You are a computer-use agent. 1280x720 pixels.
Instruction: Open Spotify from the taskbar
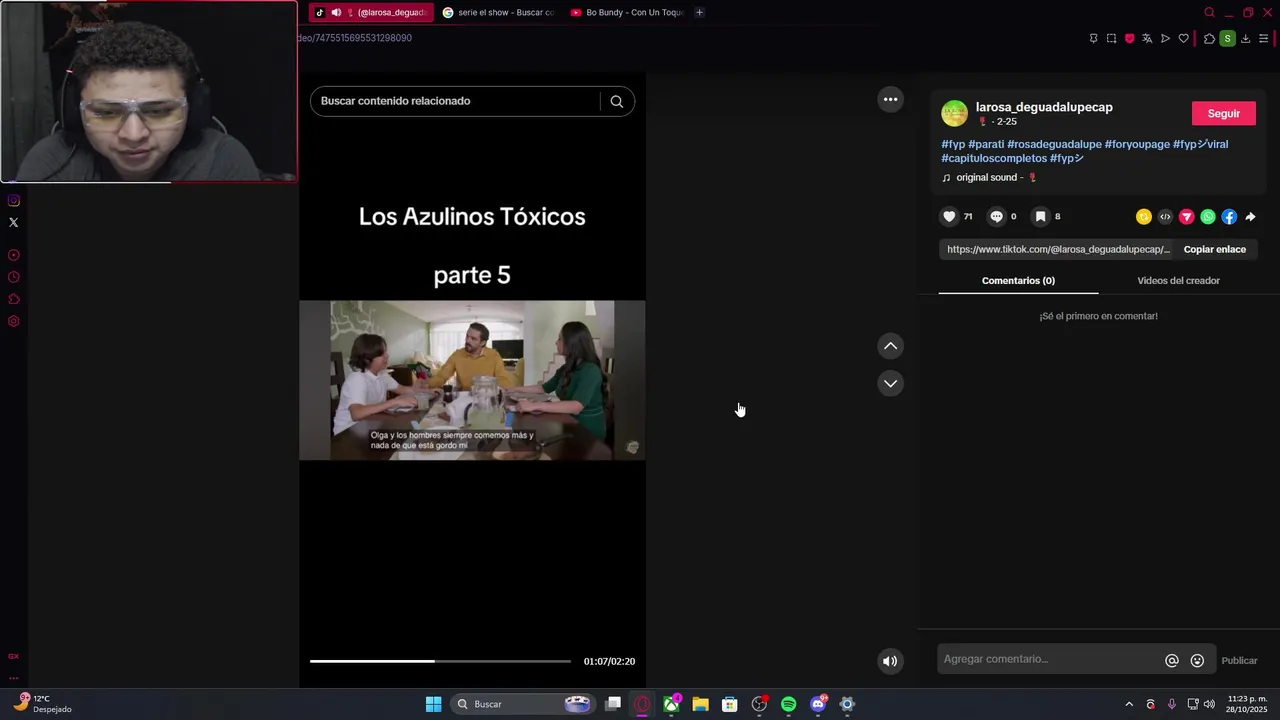coord(788,704)
